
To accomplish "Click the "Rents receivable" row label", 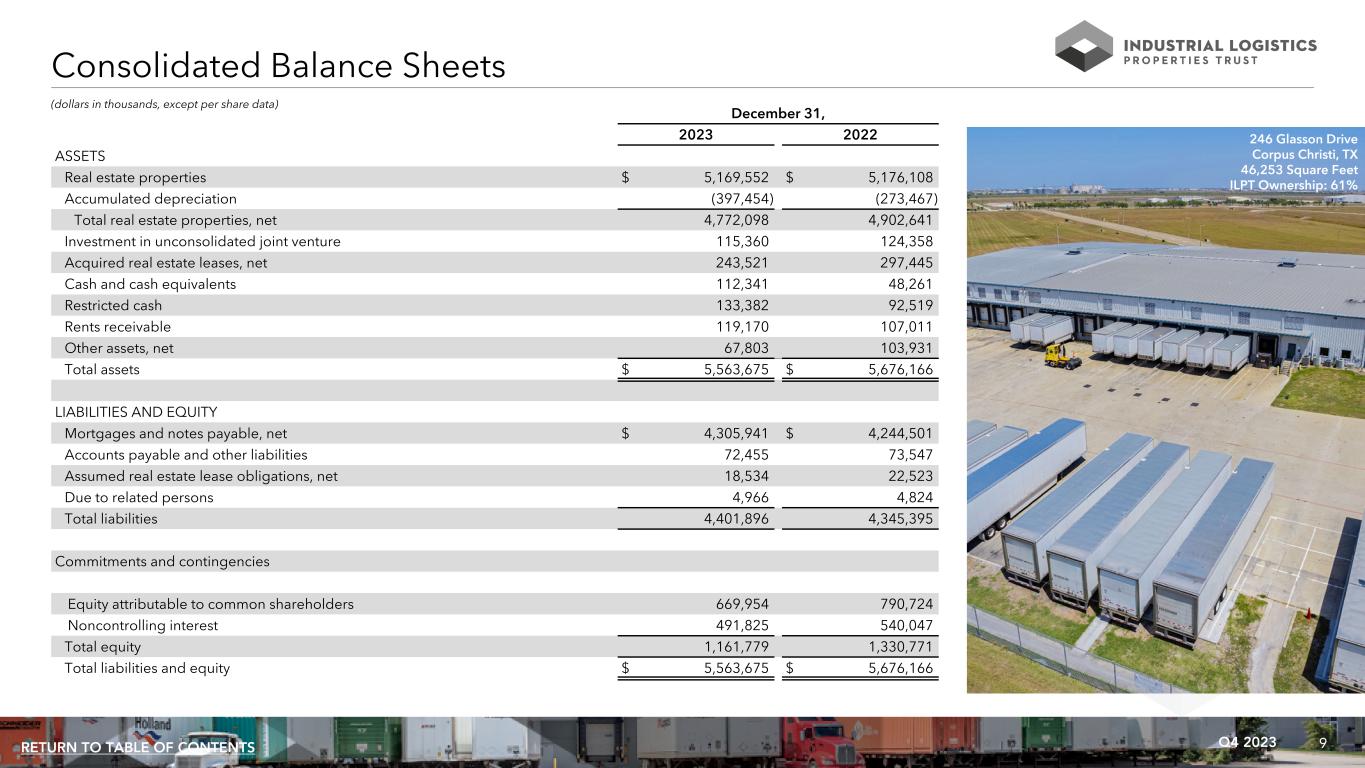I will coord(118,327).
